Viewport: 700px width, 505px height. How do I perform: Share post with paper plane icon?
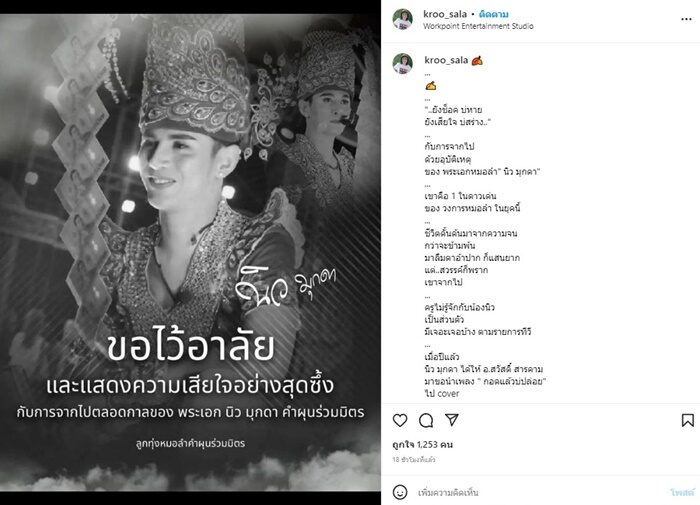pyautogui.click(x=452, y=420)
